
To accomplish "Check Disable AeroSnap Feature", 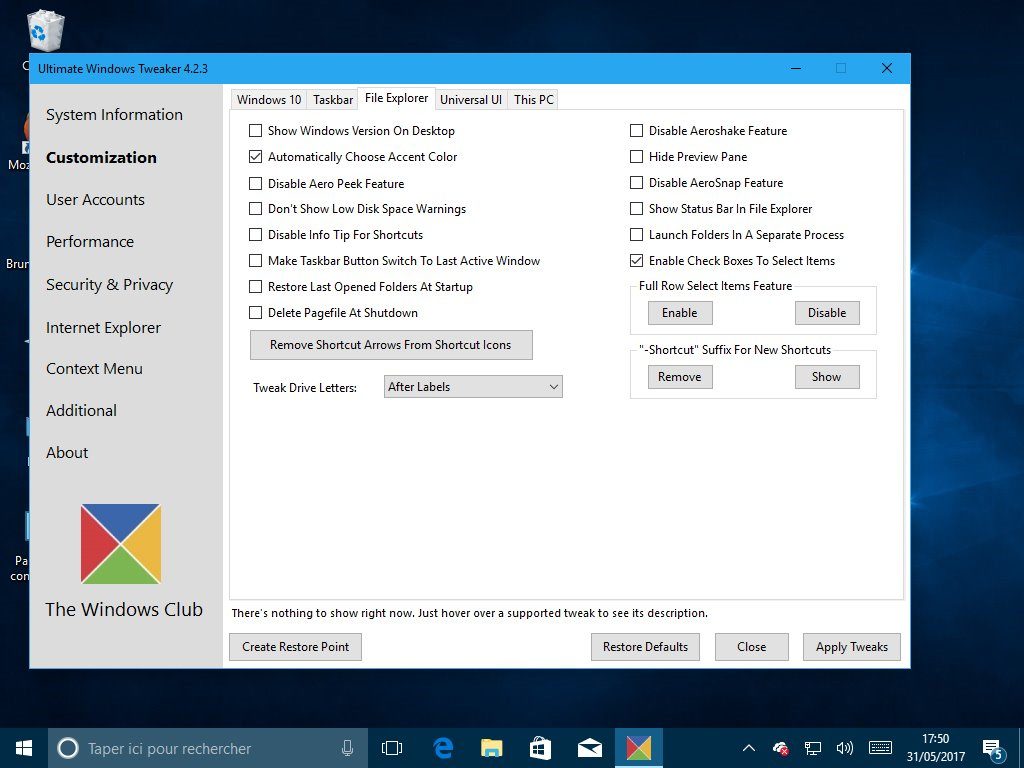I will 636,183.
